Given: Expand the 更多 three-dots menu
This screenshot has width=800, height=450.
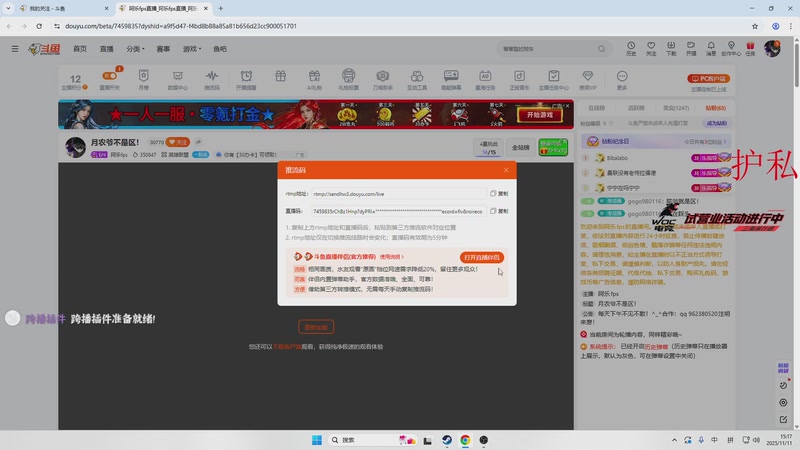Looking at the screenshot, I should 621,80.
